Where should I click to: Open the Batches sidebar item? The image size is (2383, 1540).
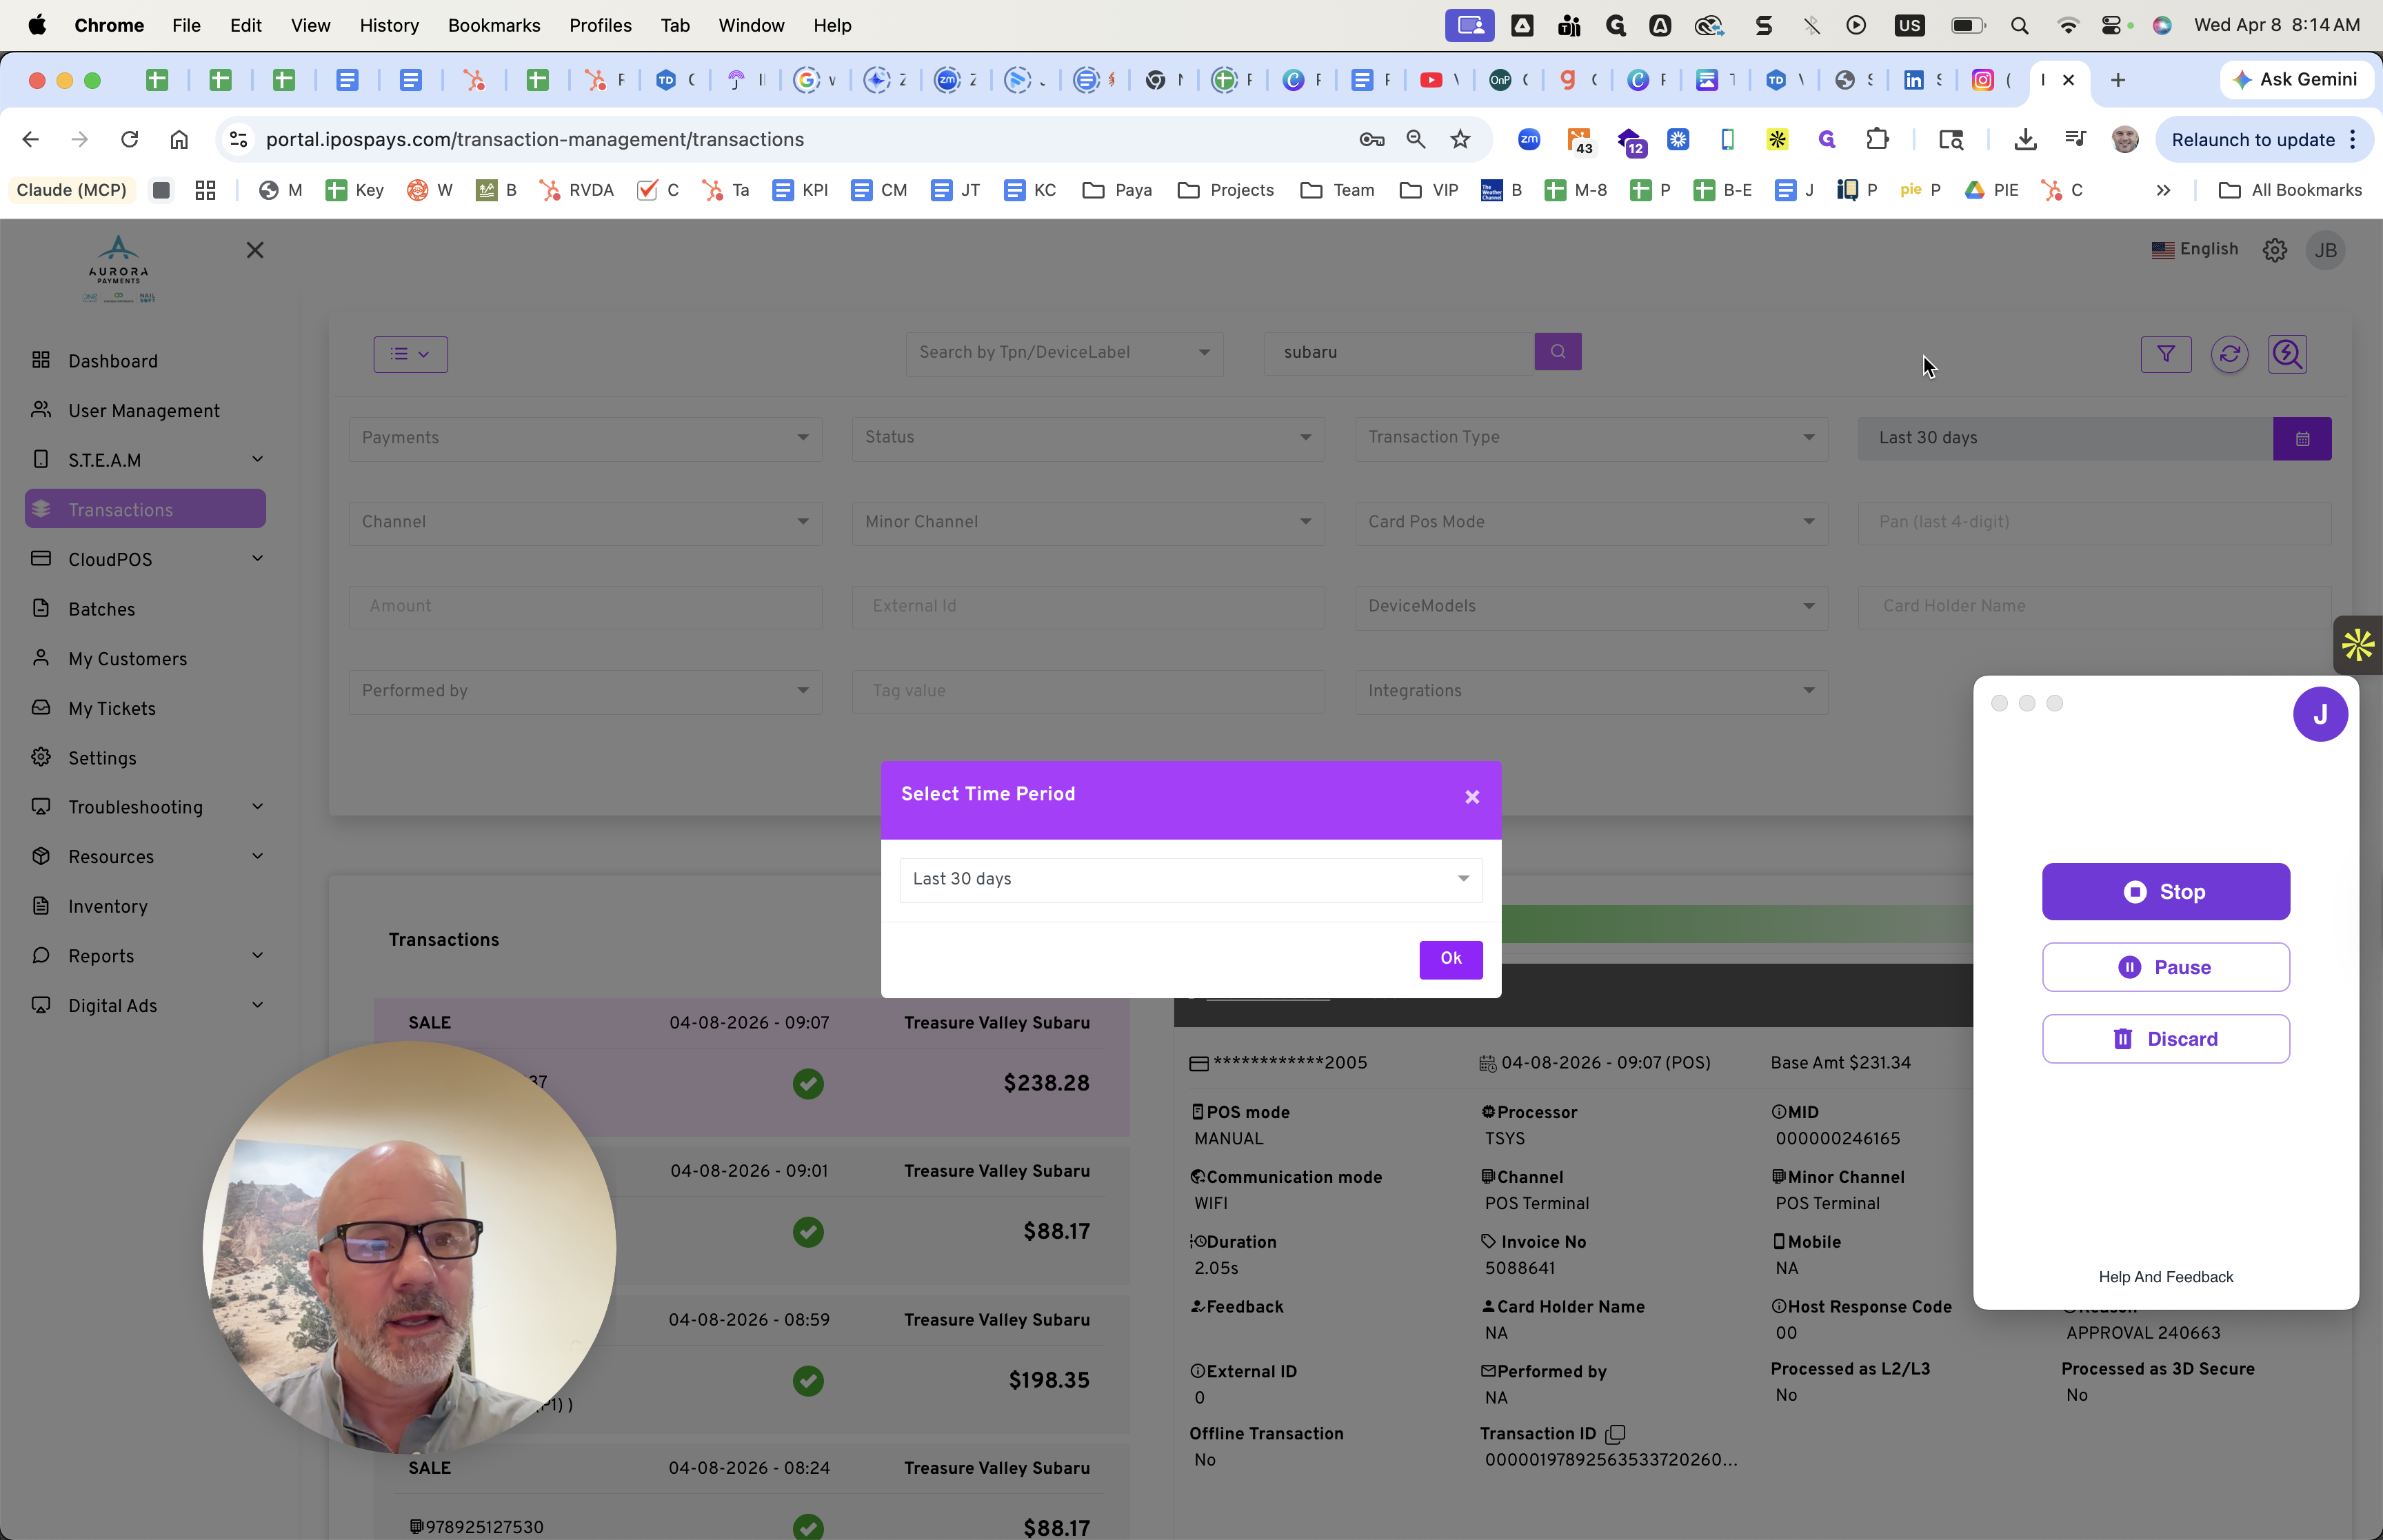[x=102, y=609]
